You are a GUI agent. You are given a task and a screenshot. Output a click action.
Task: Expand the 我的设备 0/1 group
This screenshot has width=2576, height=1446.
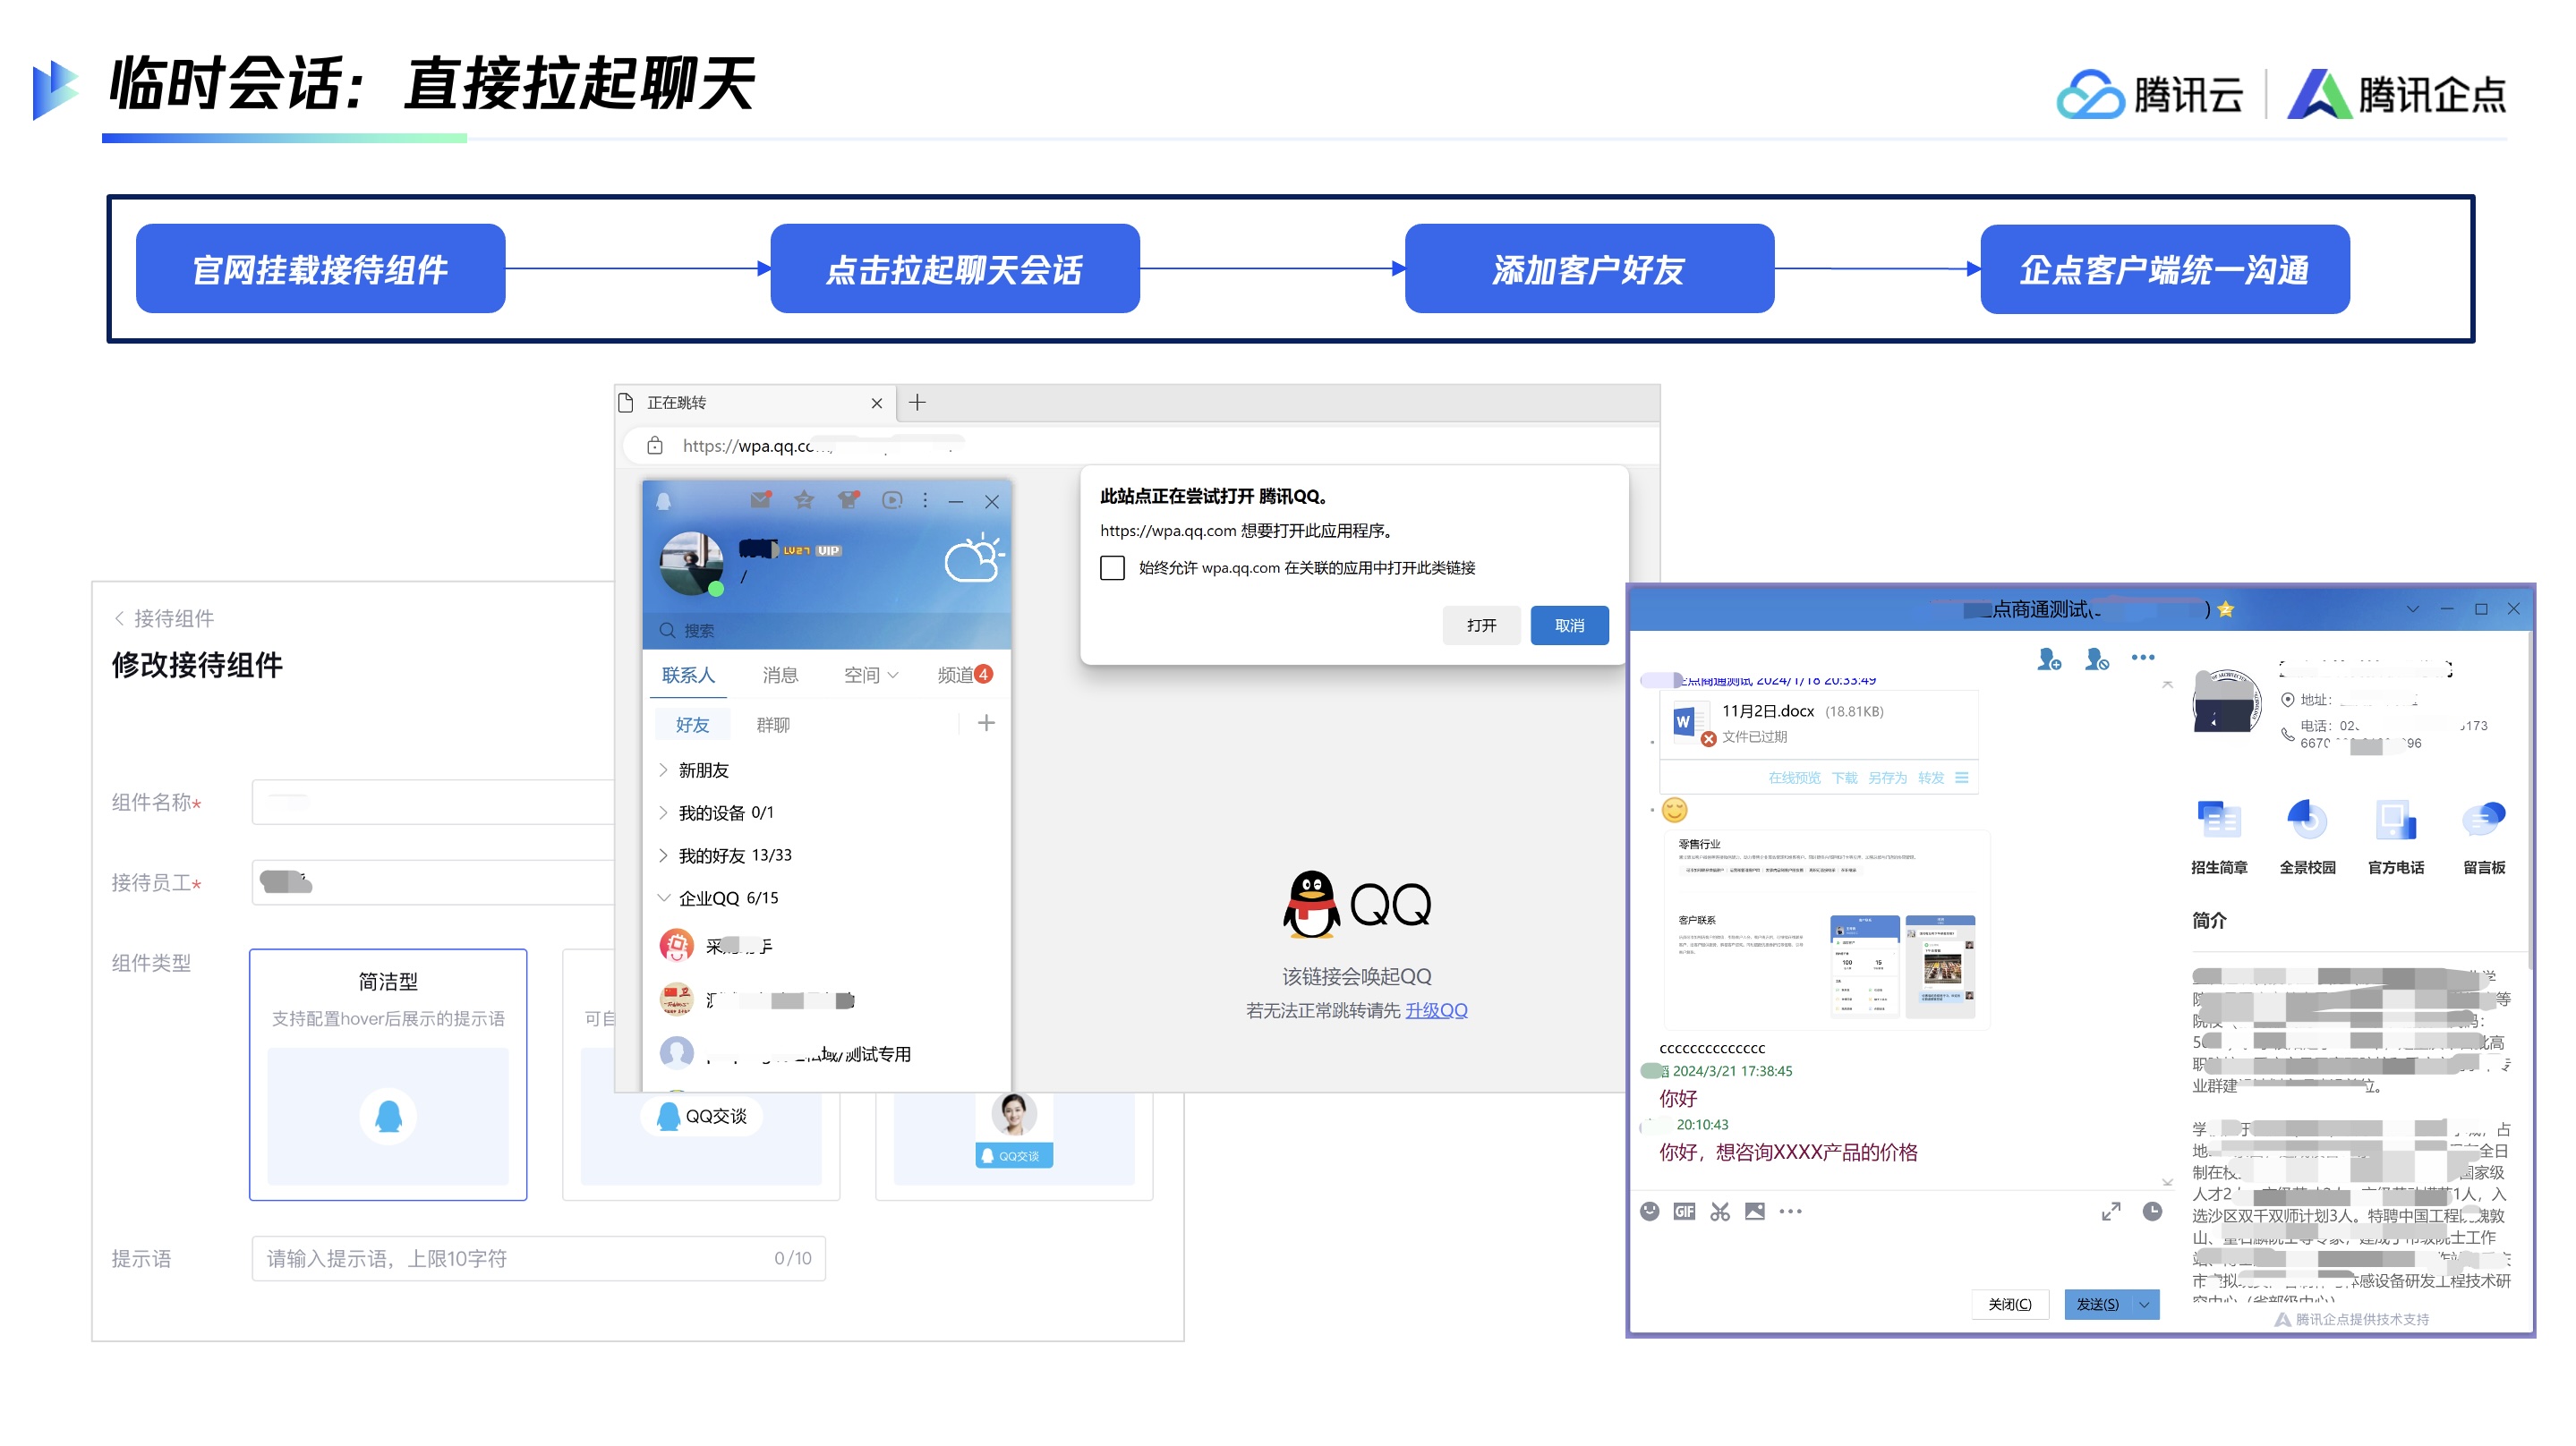663,812
